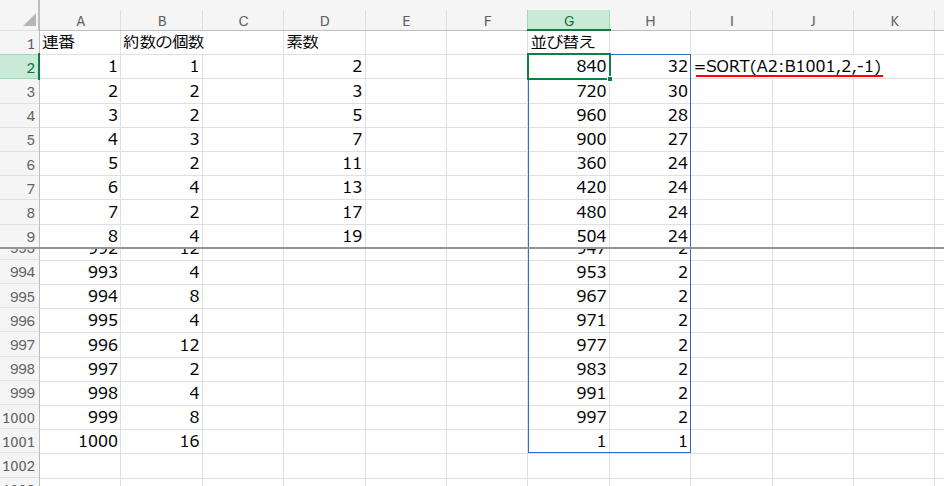
Task: Click the select-all corner triangle
Action: tap(28, 20)
